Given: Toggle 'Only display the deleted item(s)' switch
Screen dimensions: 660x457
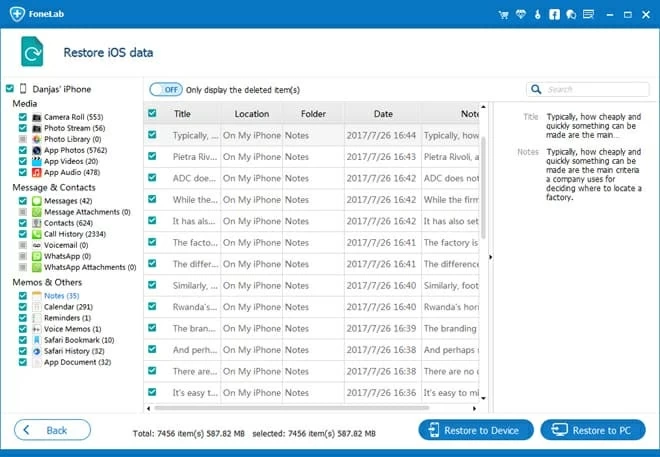Looking at the screenshot, I should point(165,89).
